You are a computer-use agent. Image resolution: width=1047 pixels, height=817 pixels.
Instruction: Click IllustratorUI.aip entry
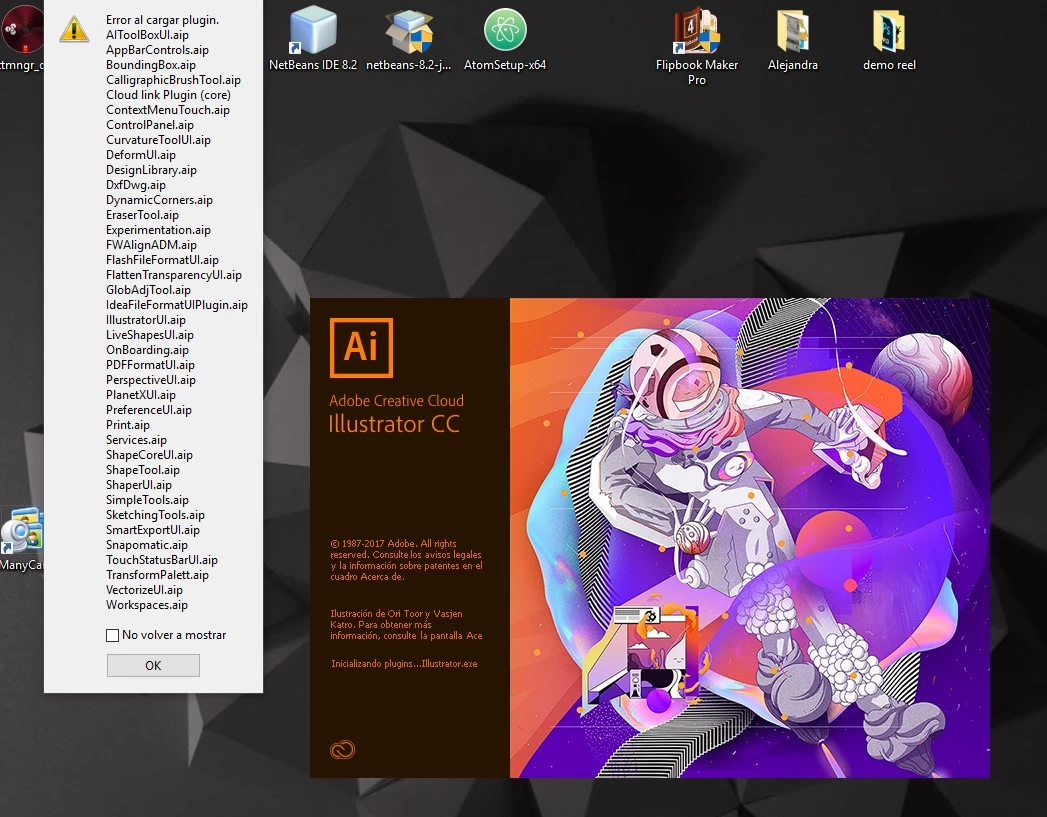click(x=146, y=320)
